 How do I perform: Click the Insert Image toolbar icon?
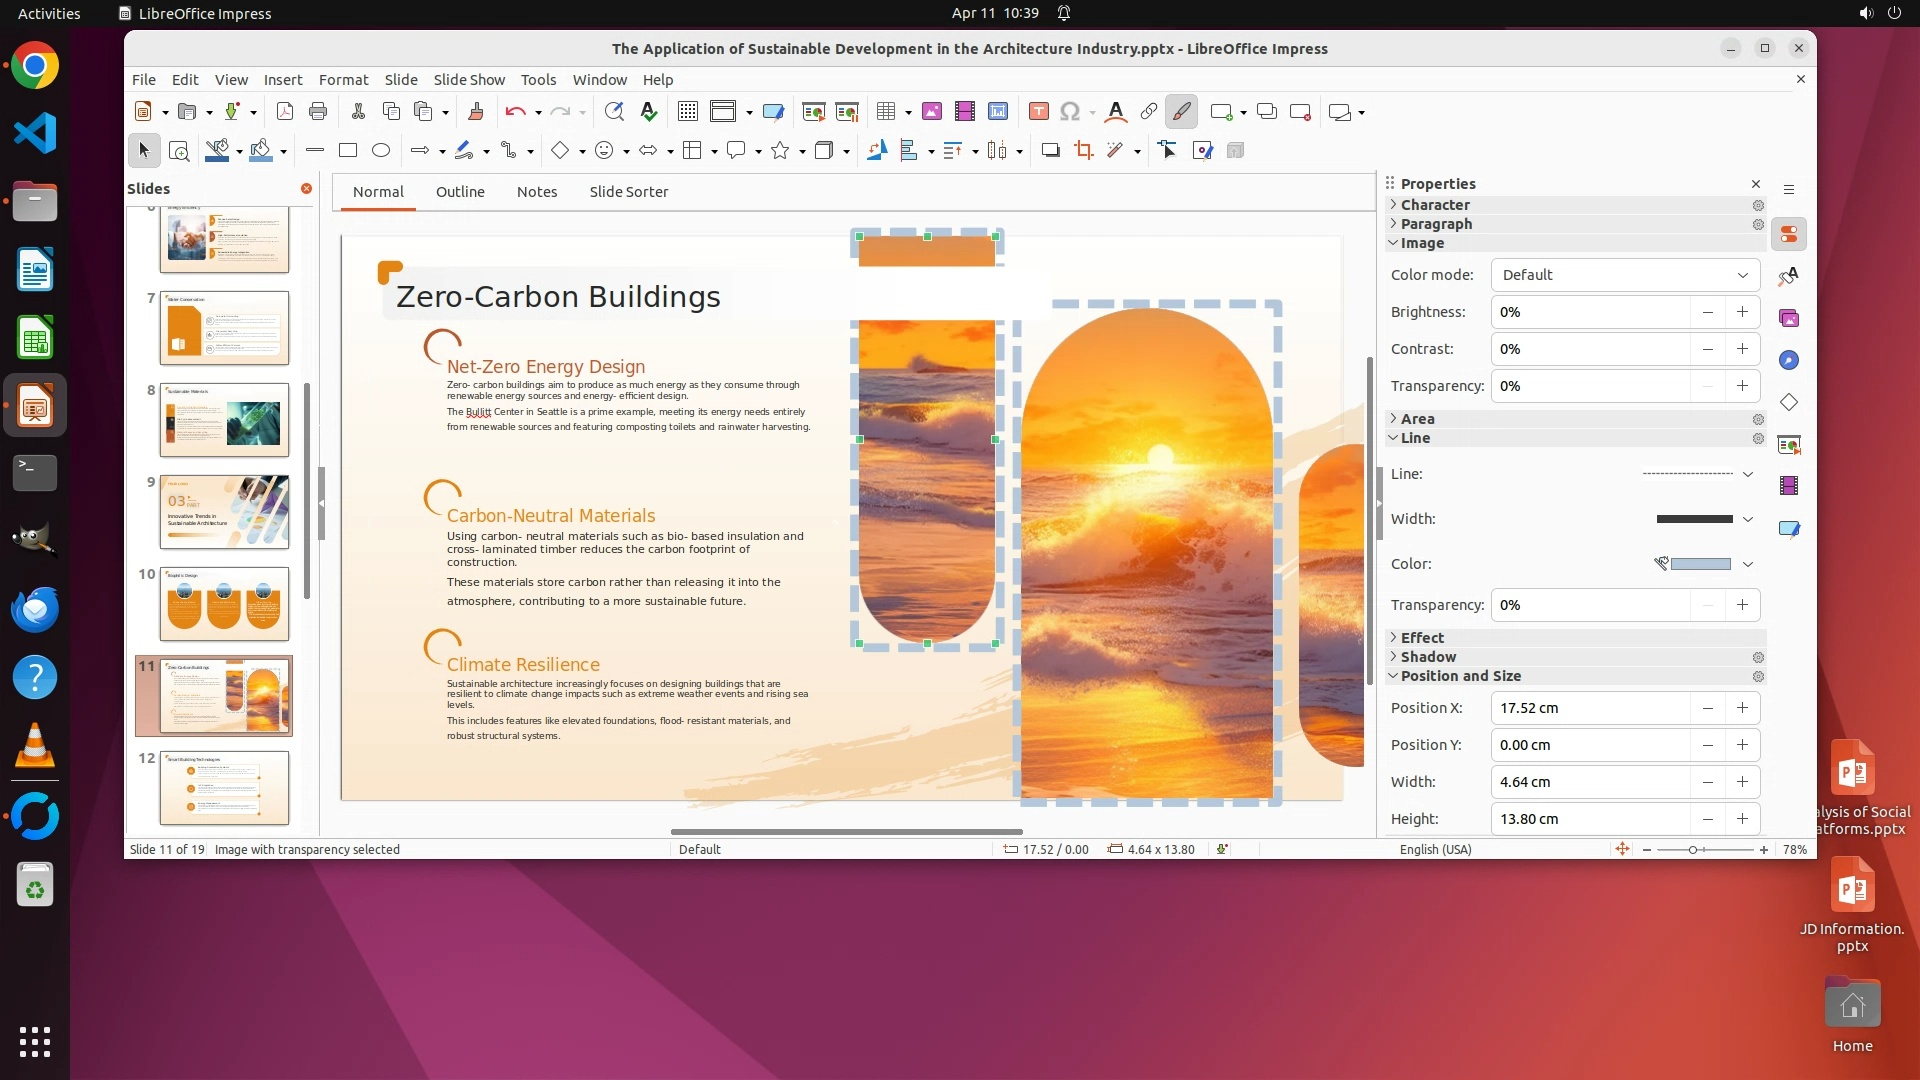coord(931,112)
